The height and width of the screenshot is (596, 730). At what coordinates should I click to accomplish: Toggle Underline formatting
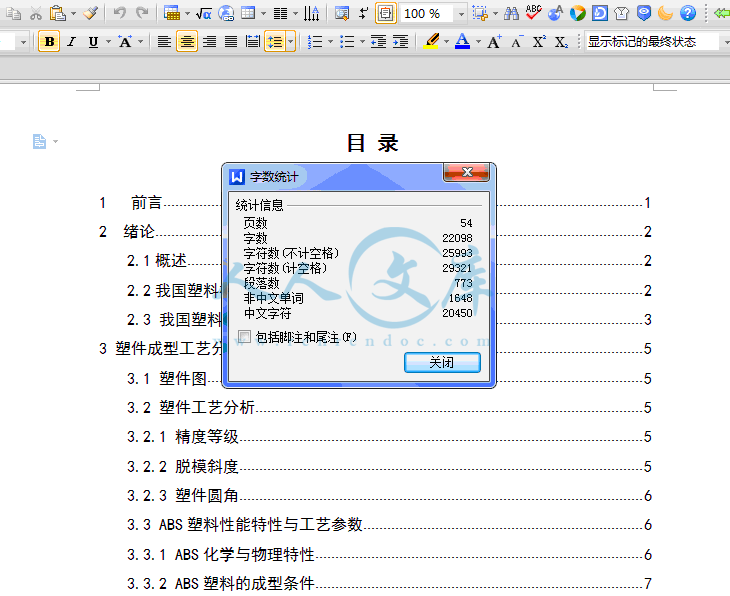click(x=94, y=42)
